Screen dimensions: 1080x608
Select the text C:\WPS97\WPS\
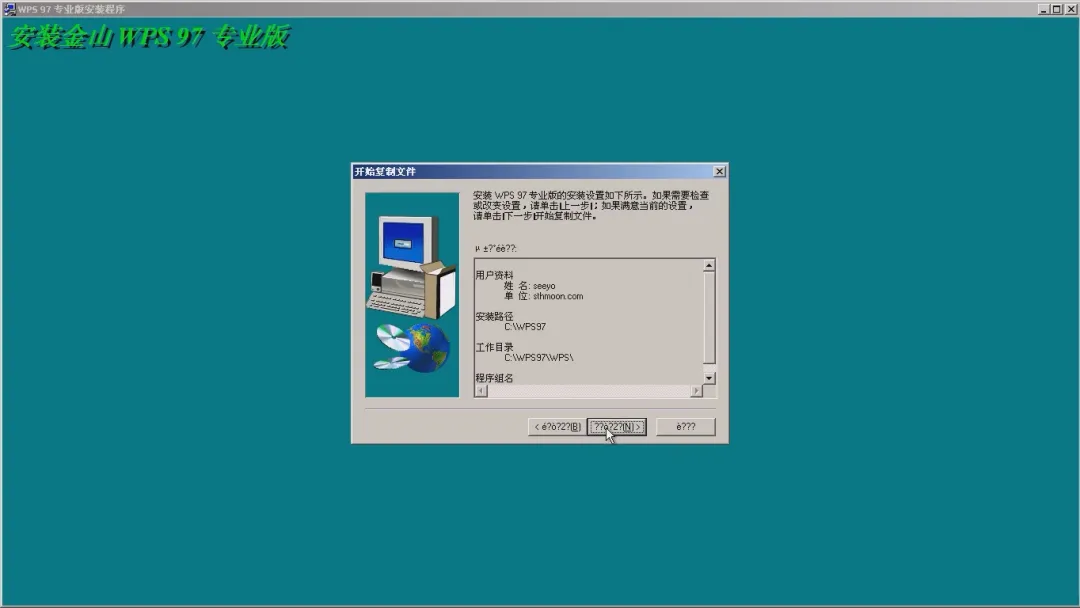[x=539, y=357]
